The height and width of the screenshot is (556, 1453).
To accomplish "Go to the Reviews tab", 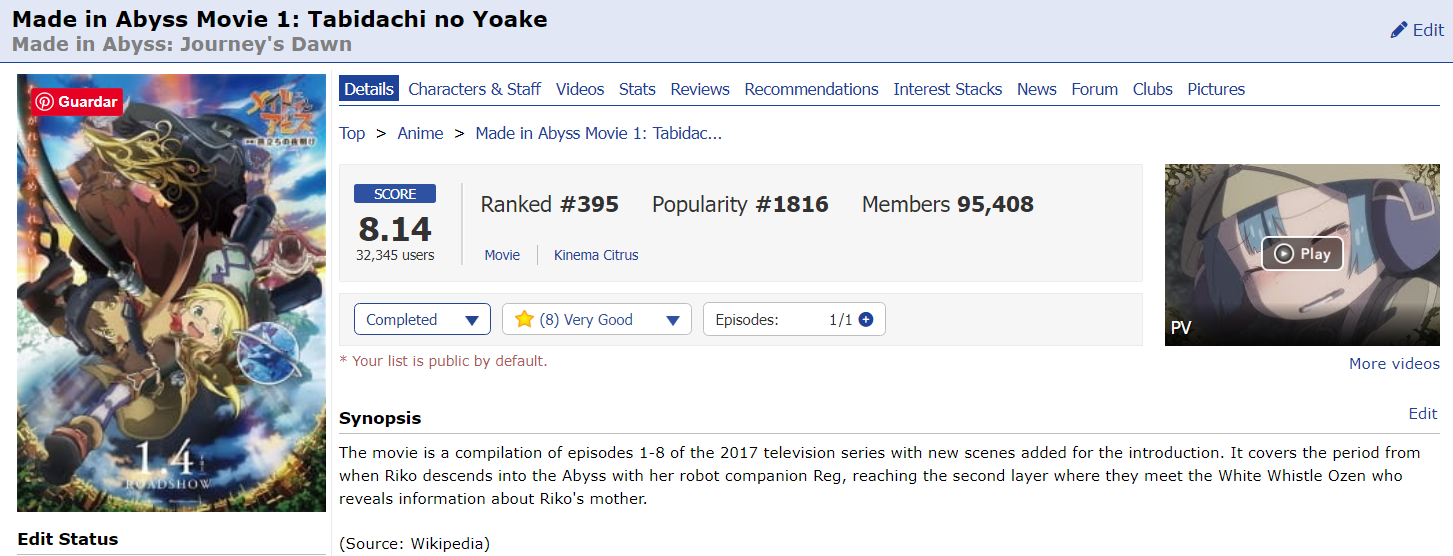I will pyautogui.click(x=700, y=89).
